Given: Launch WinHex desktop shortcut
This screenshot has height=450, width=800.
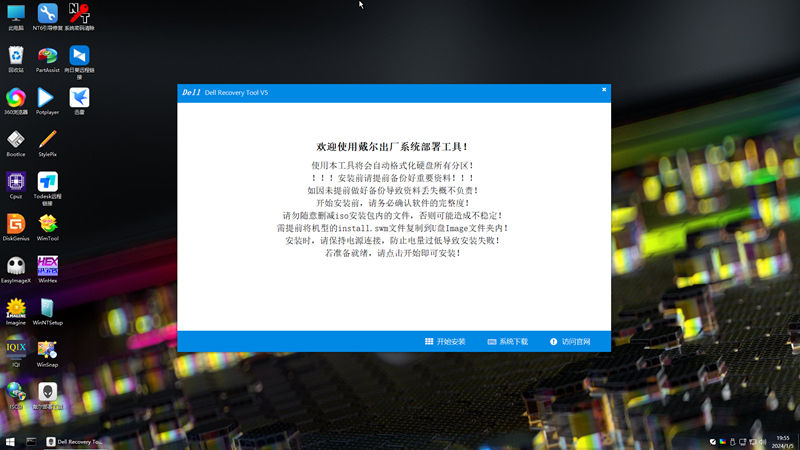Looking at the screenshot, I should [47, 269].
